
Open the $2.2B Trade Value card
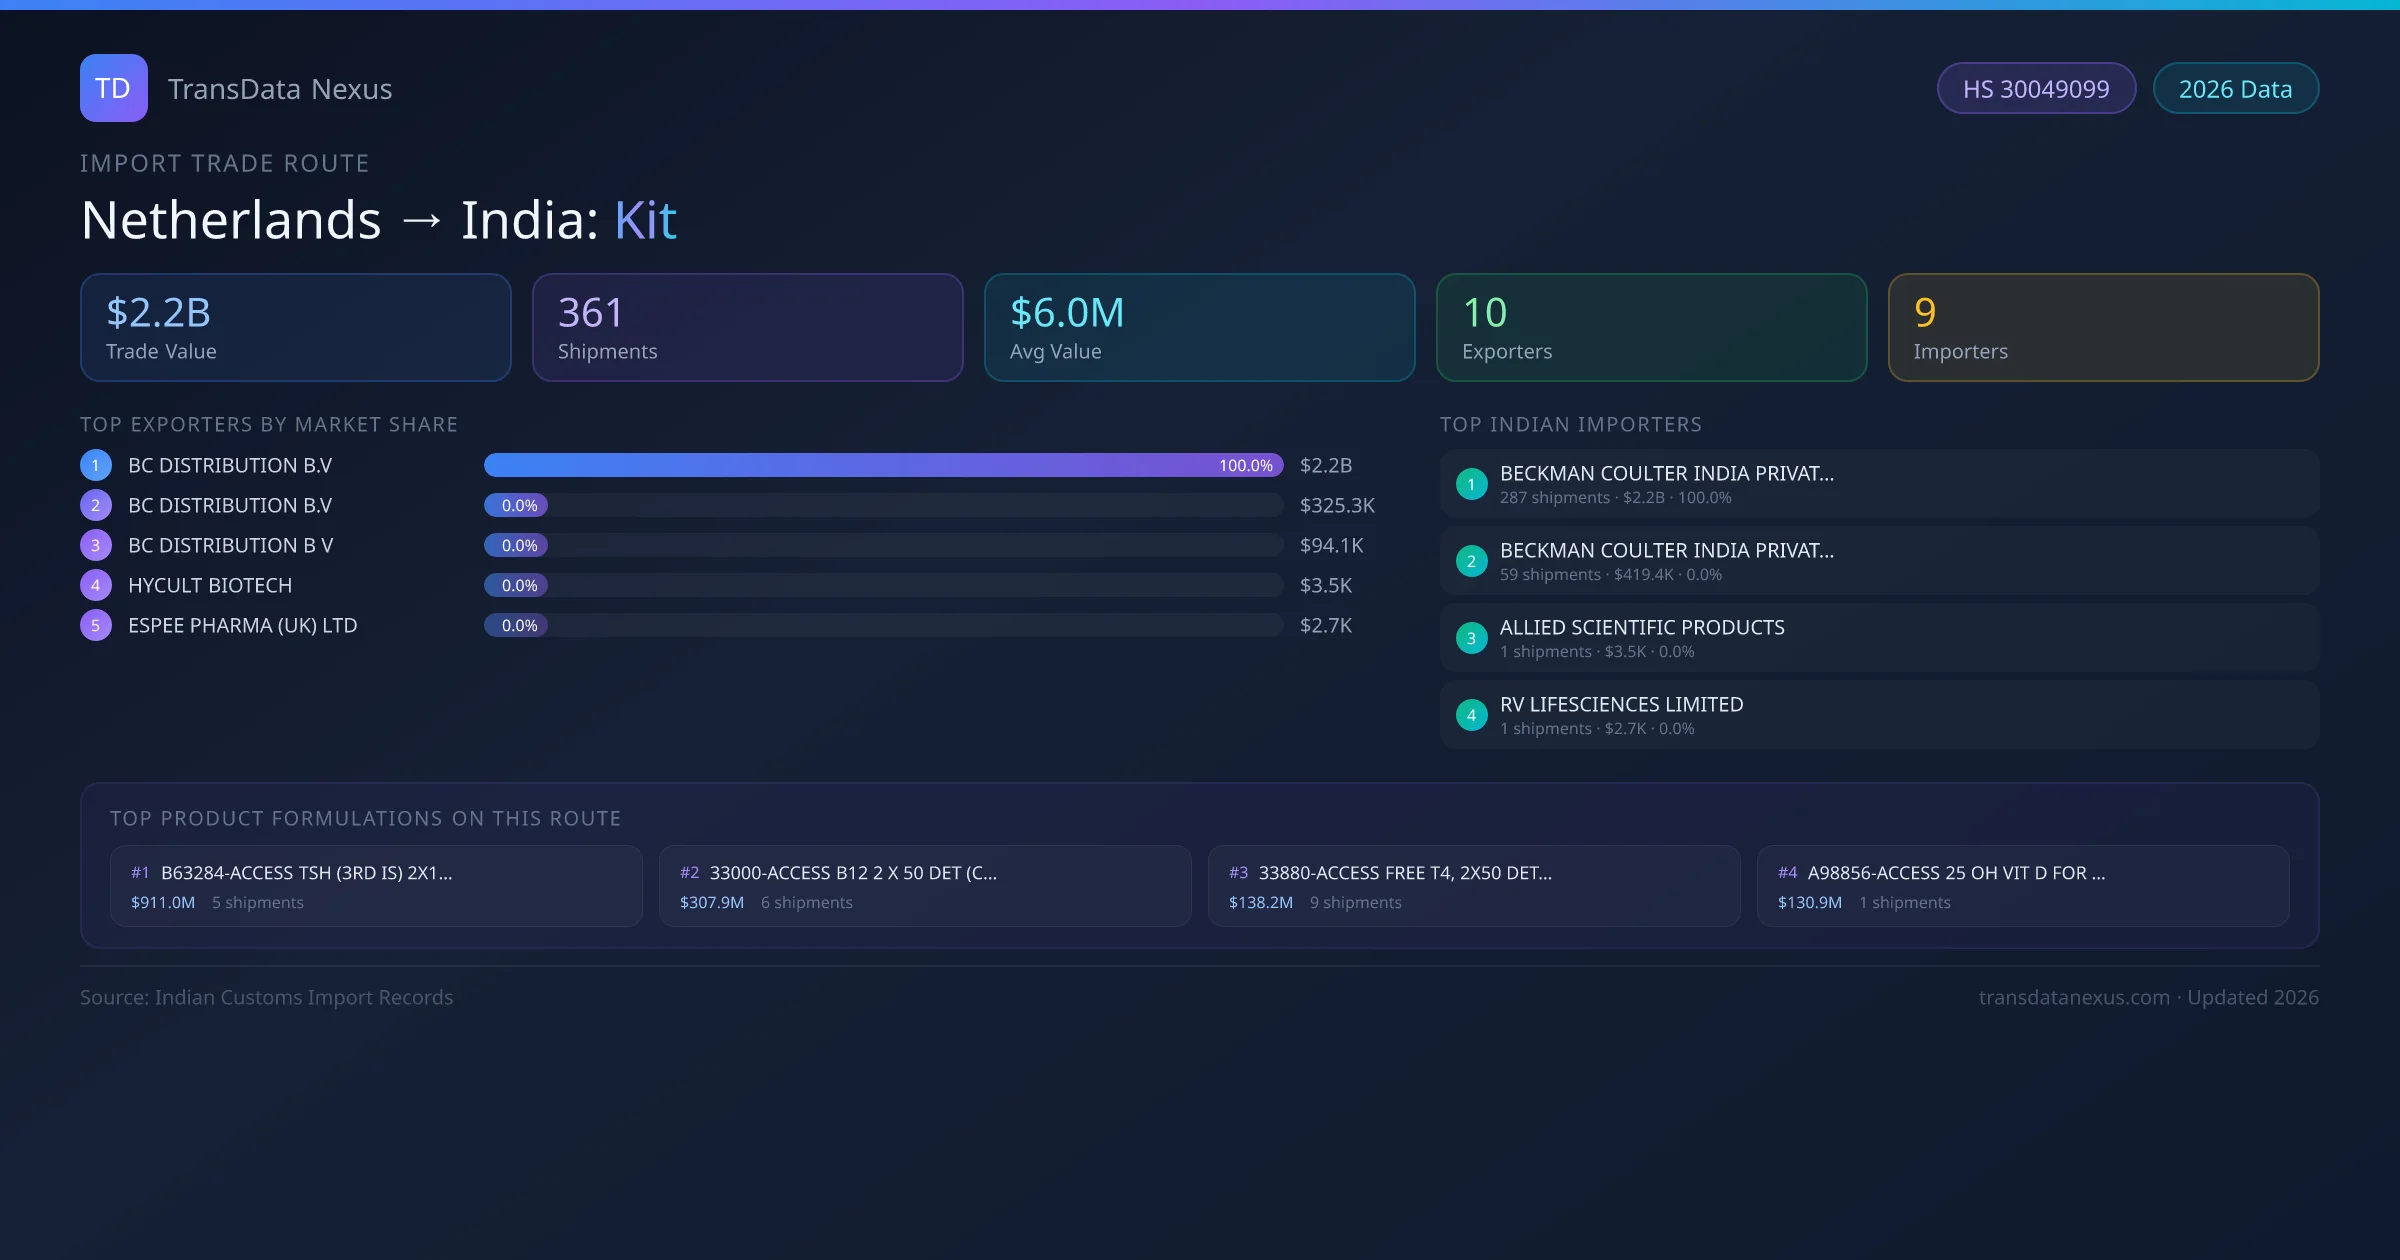coord(295,327)
